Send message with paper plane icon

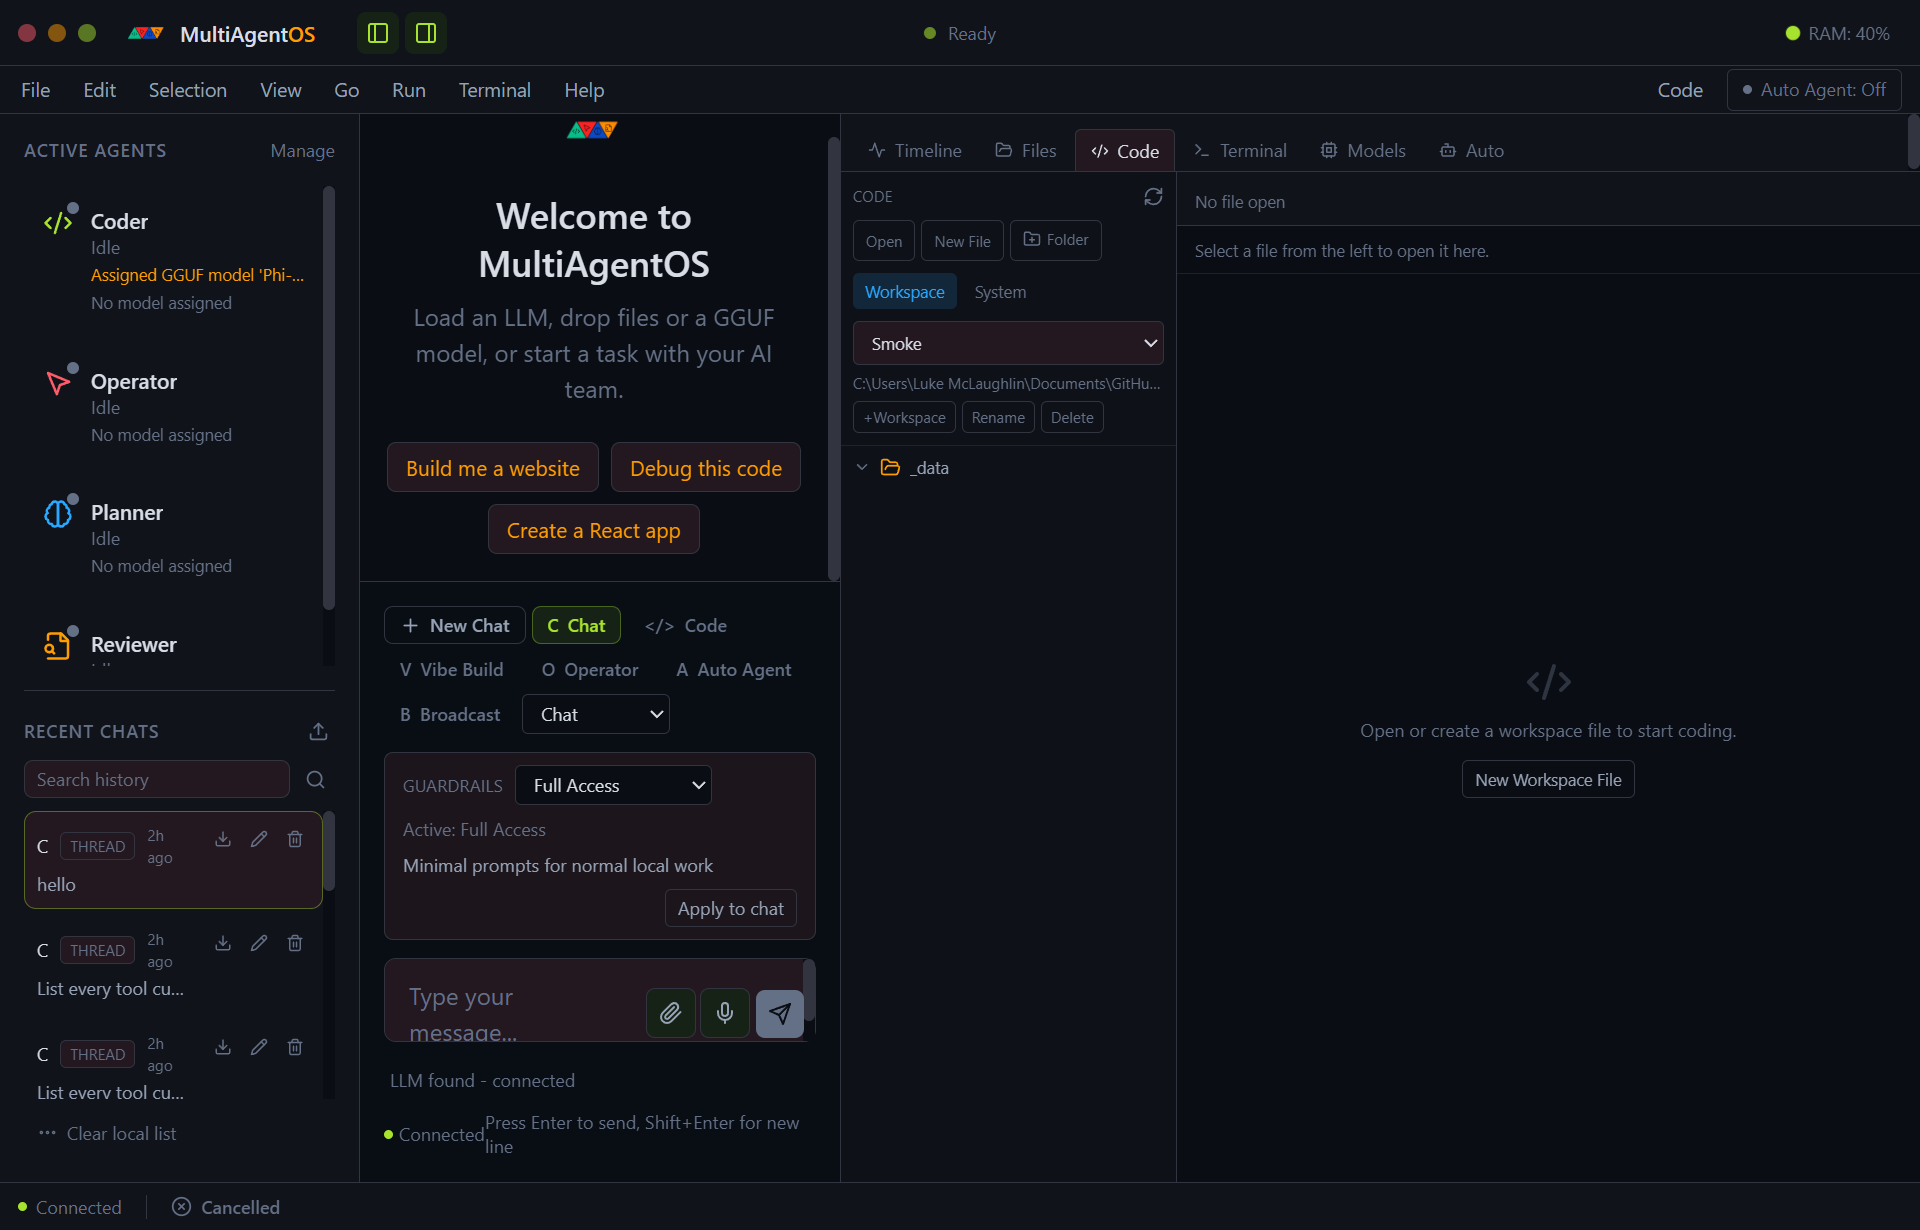[780, 1013]
